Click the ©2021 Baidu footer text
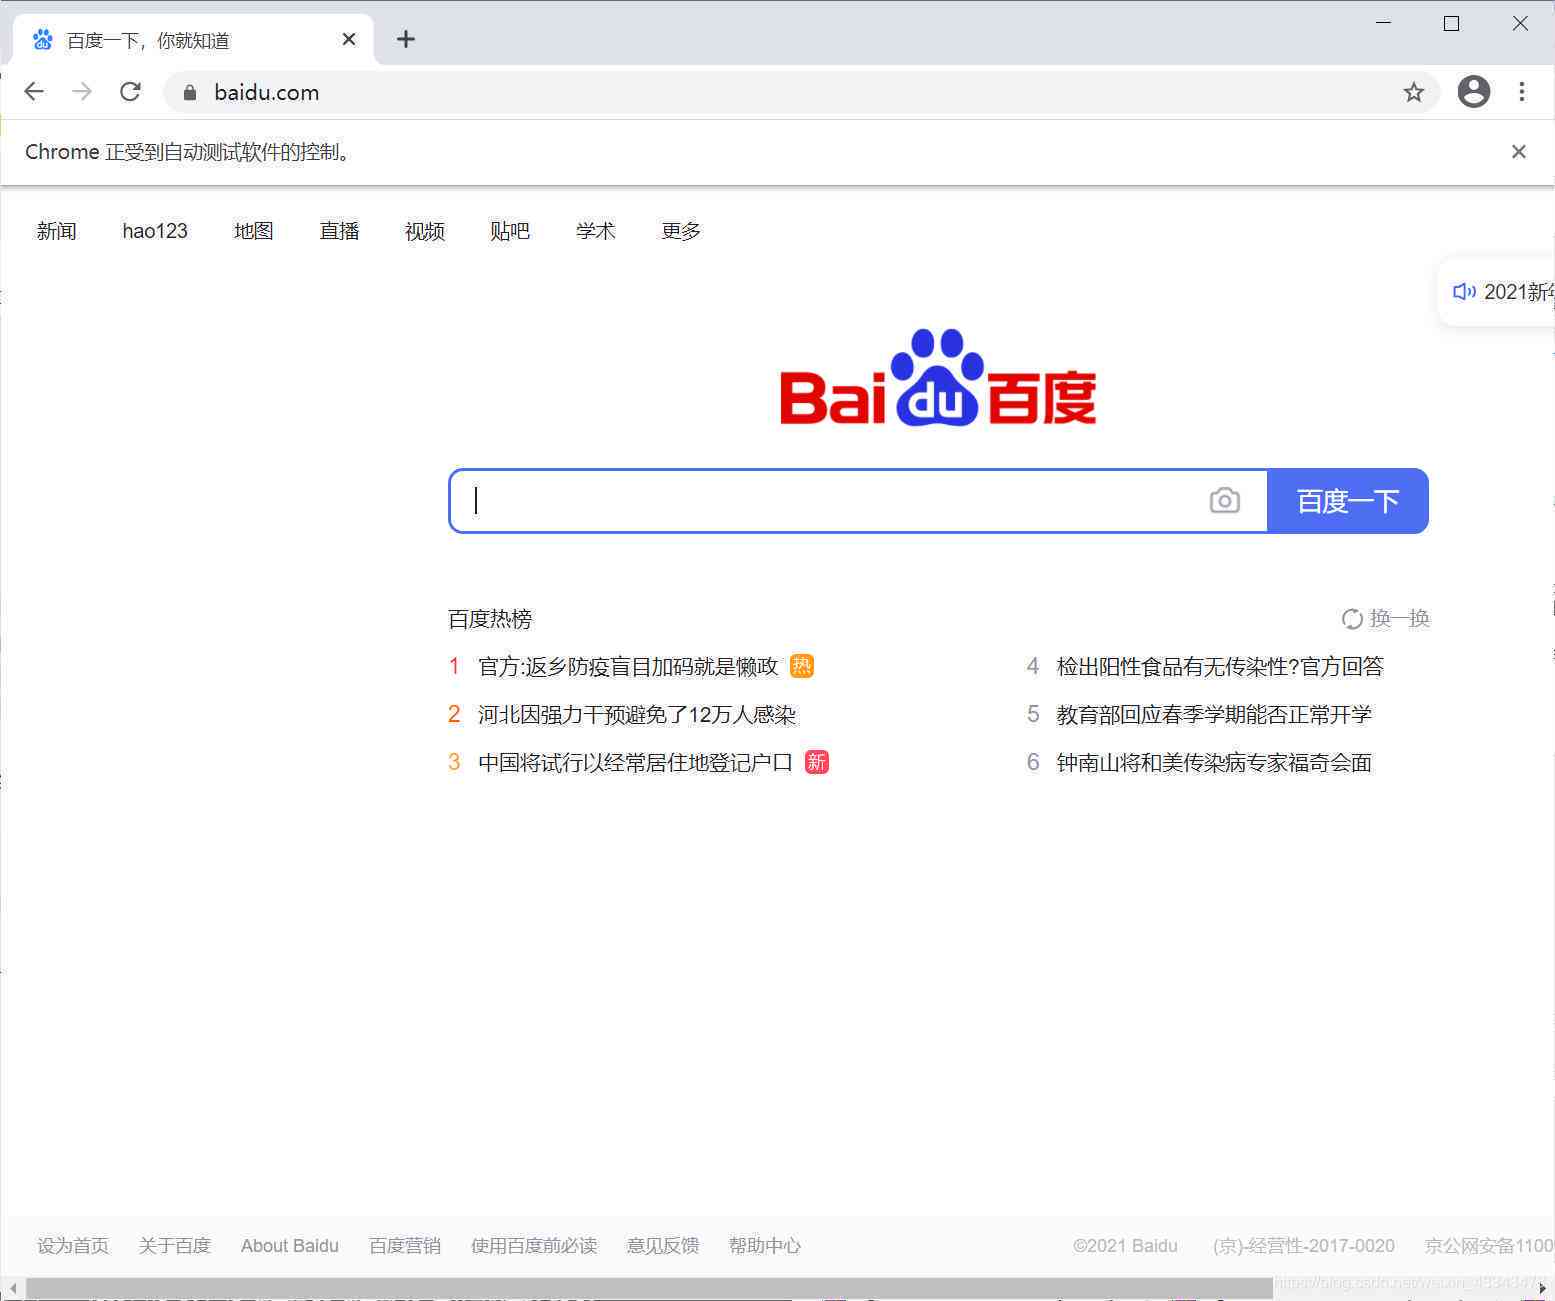This screenshot has height=1301, width=1555. pos(1125,1245)
